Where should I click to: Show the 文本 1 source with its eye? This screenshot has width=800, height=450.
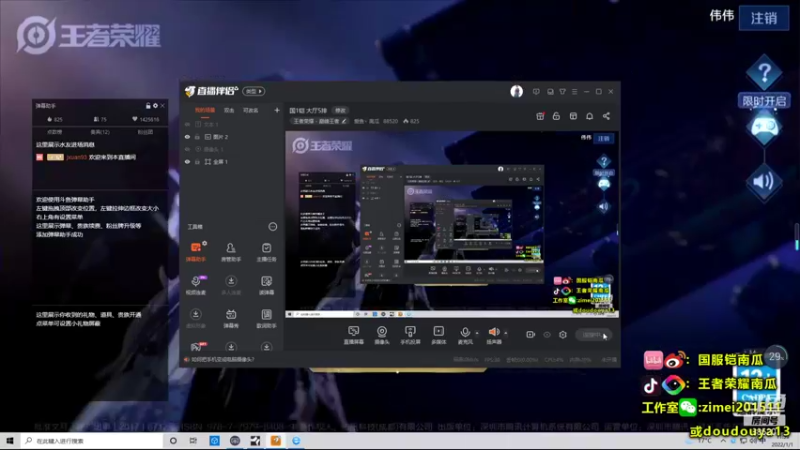pos(187,124)
